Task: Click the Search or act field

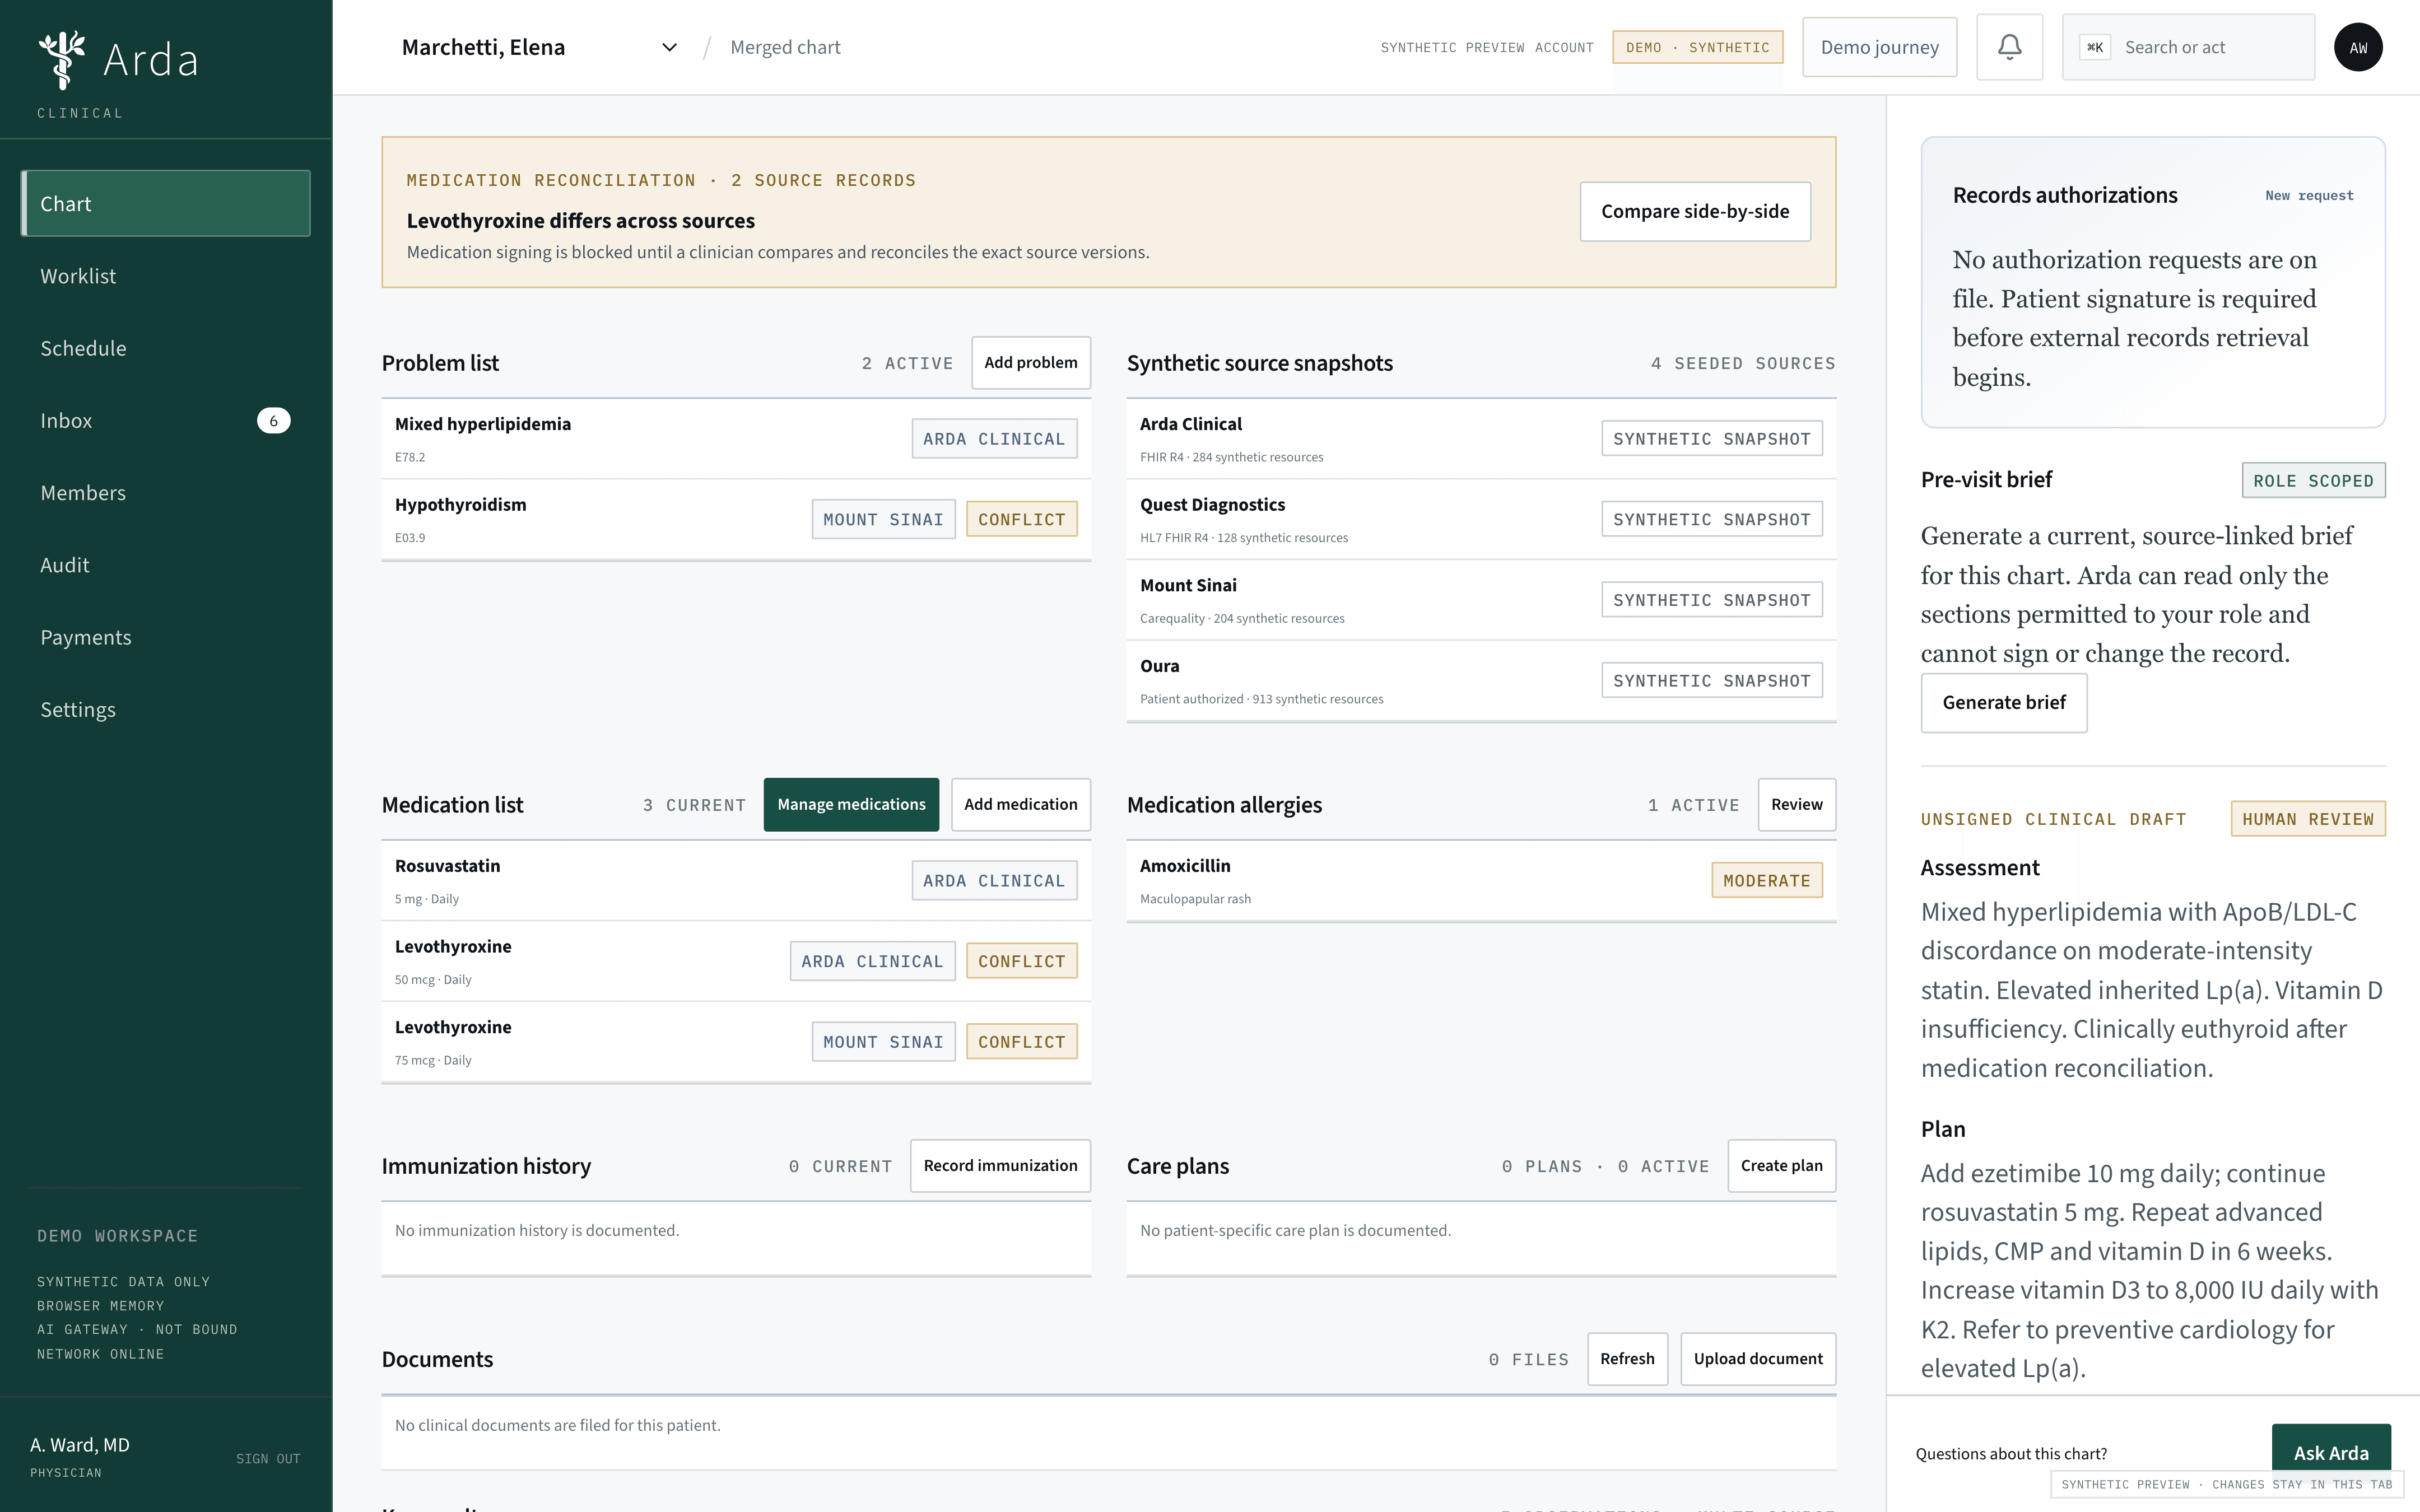Action: pos(2188,47)
